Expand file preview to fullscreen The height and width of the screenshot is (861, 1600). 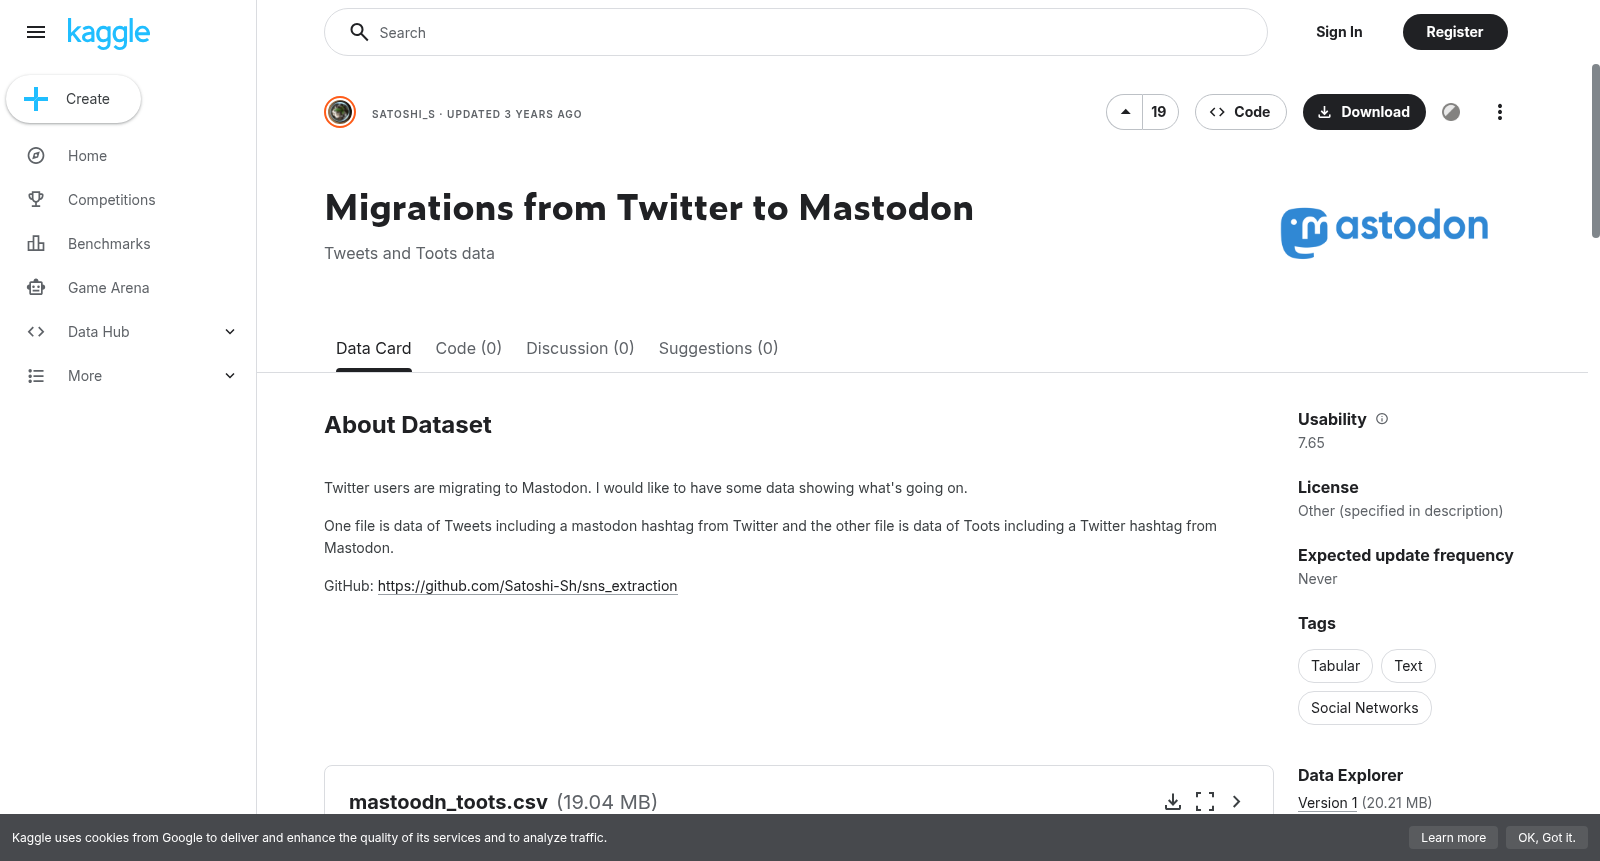(1205, 802)
